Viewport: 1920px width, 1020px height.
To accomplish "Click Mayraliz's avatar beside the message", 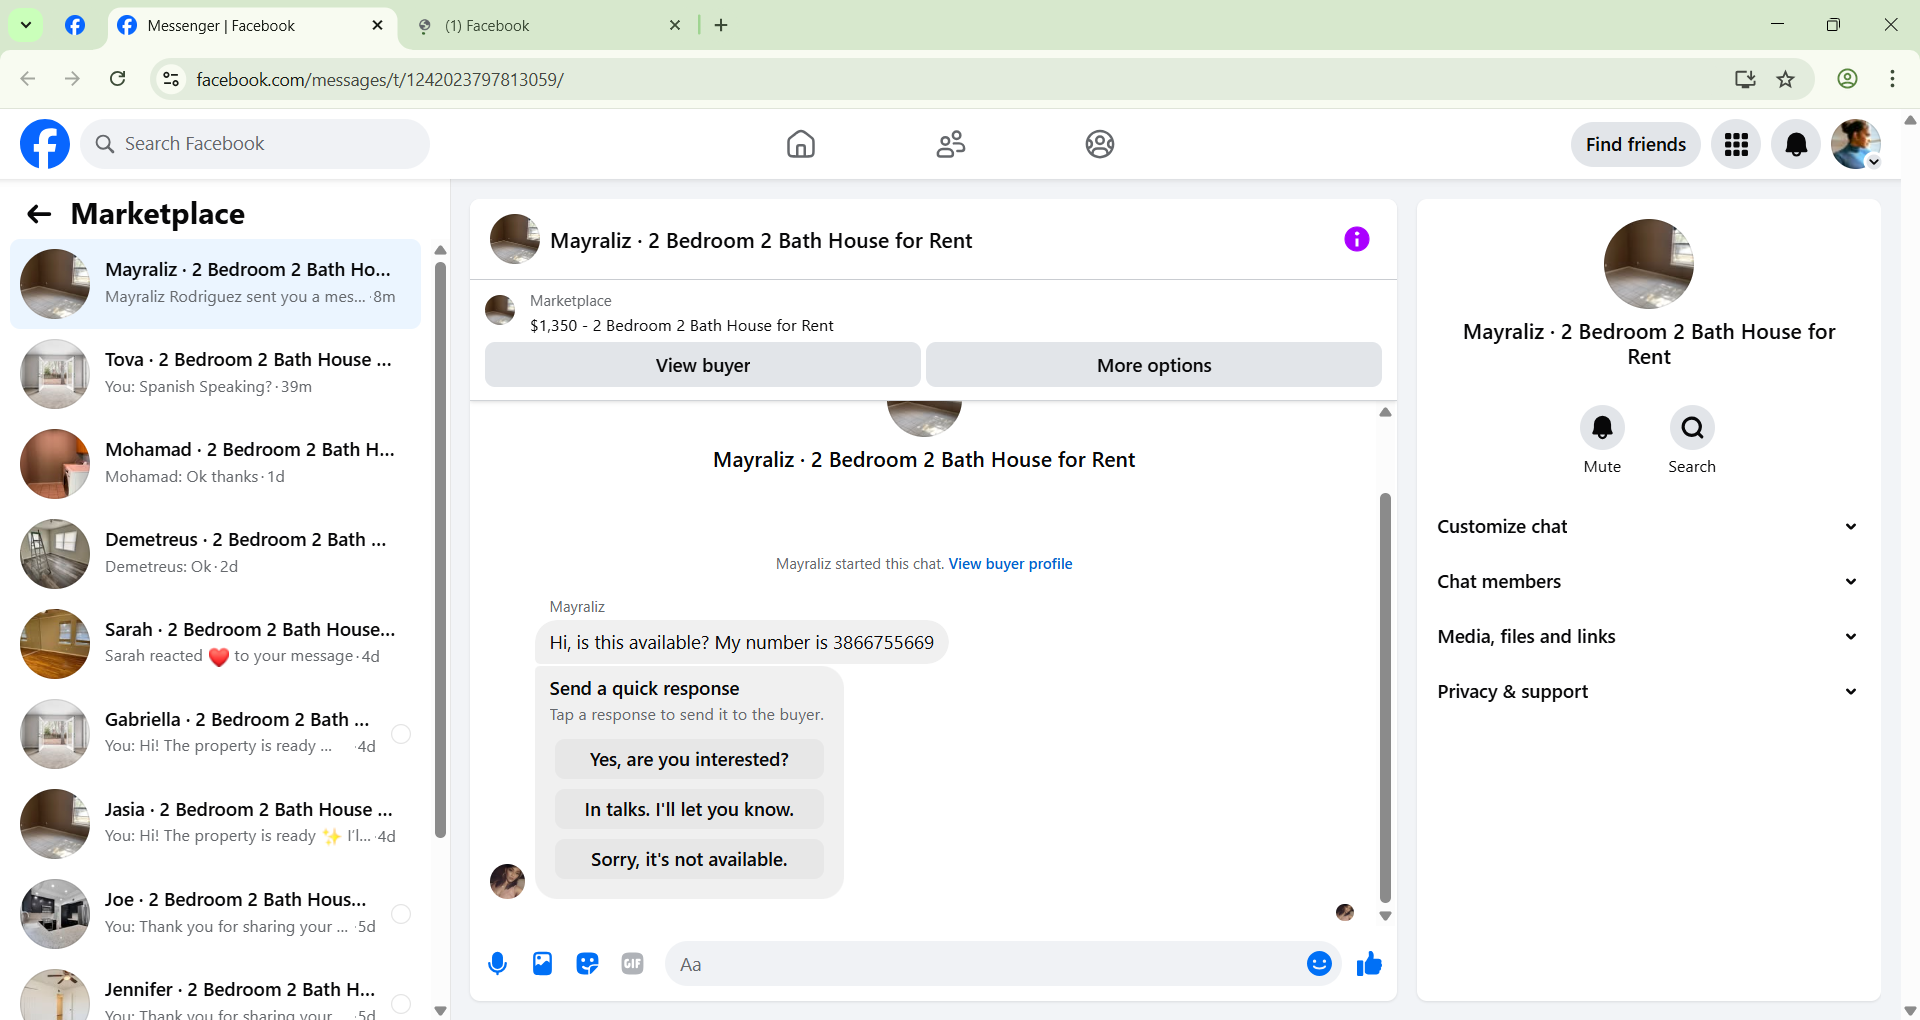I will coord(507,881).
